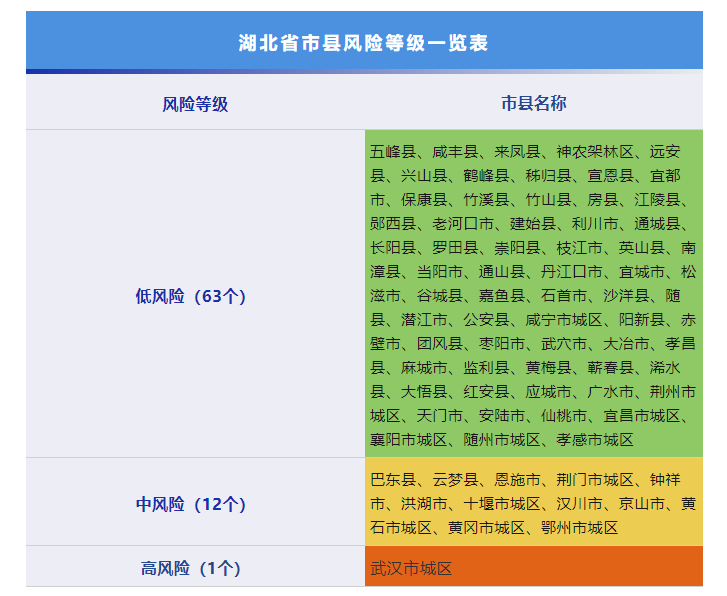Select the 风险等级 column header

point(195,103)
